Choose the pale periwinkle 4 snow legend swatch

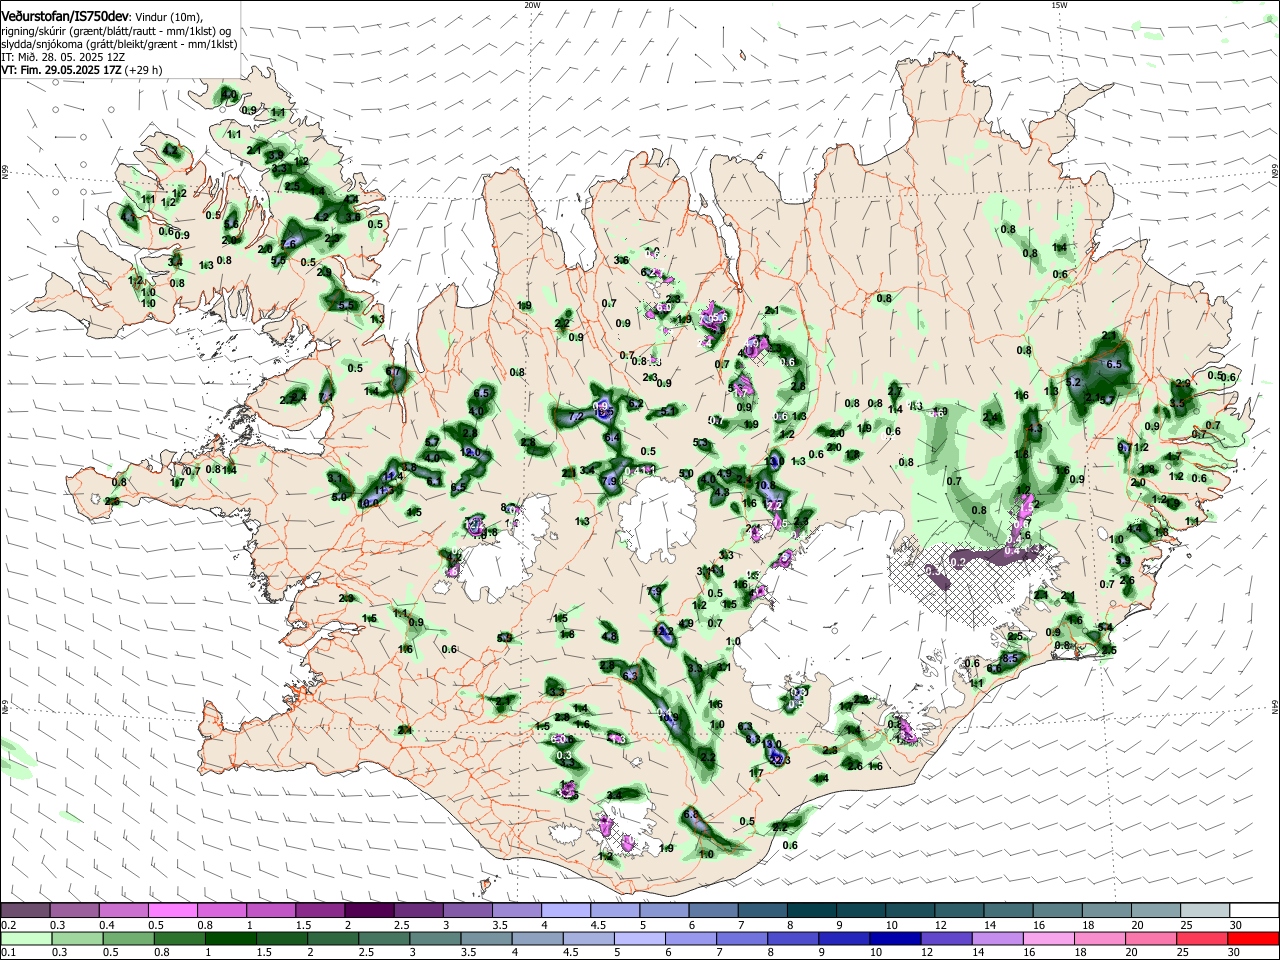coord(566,911)
